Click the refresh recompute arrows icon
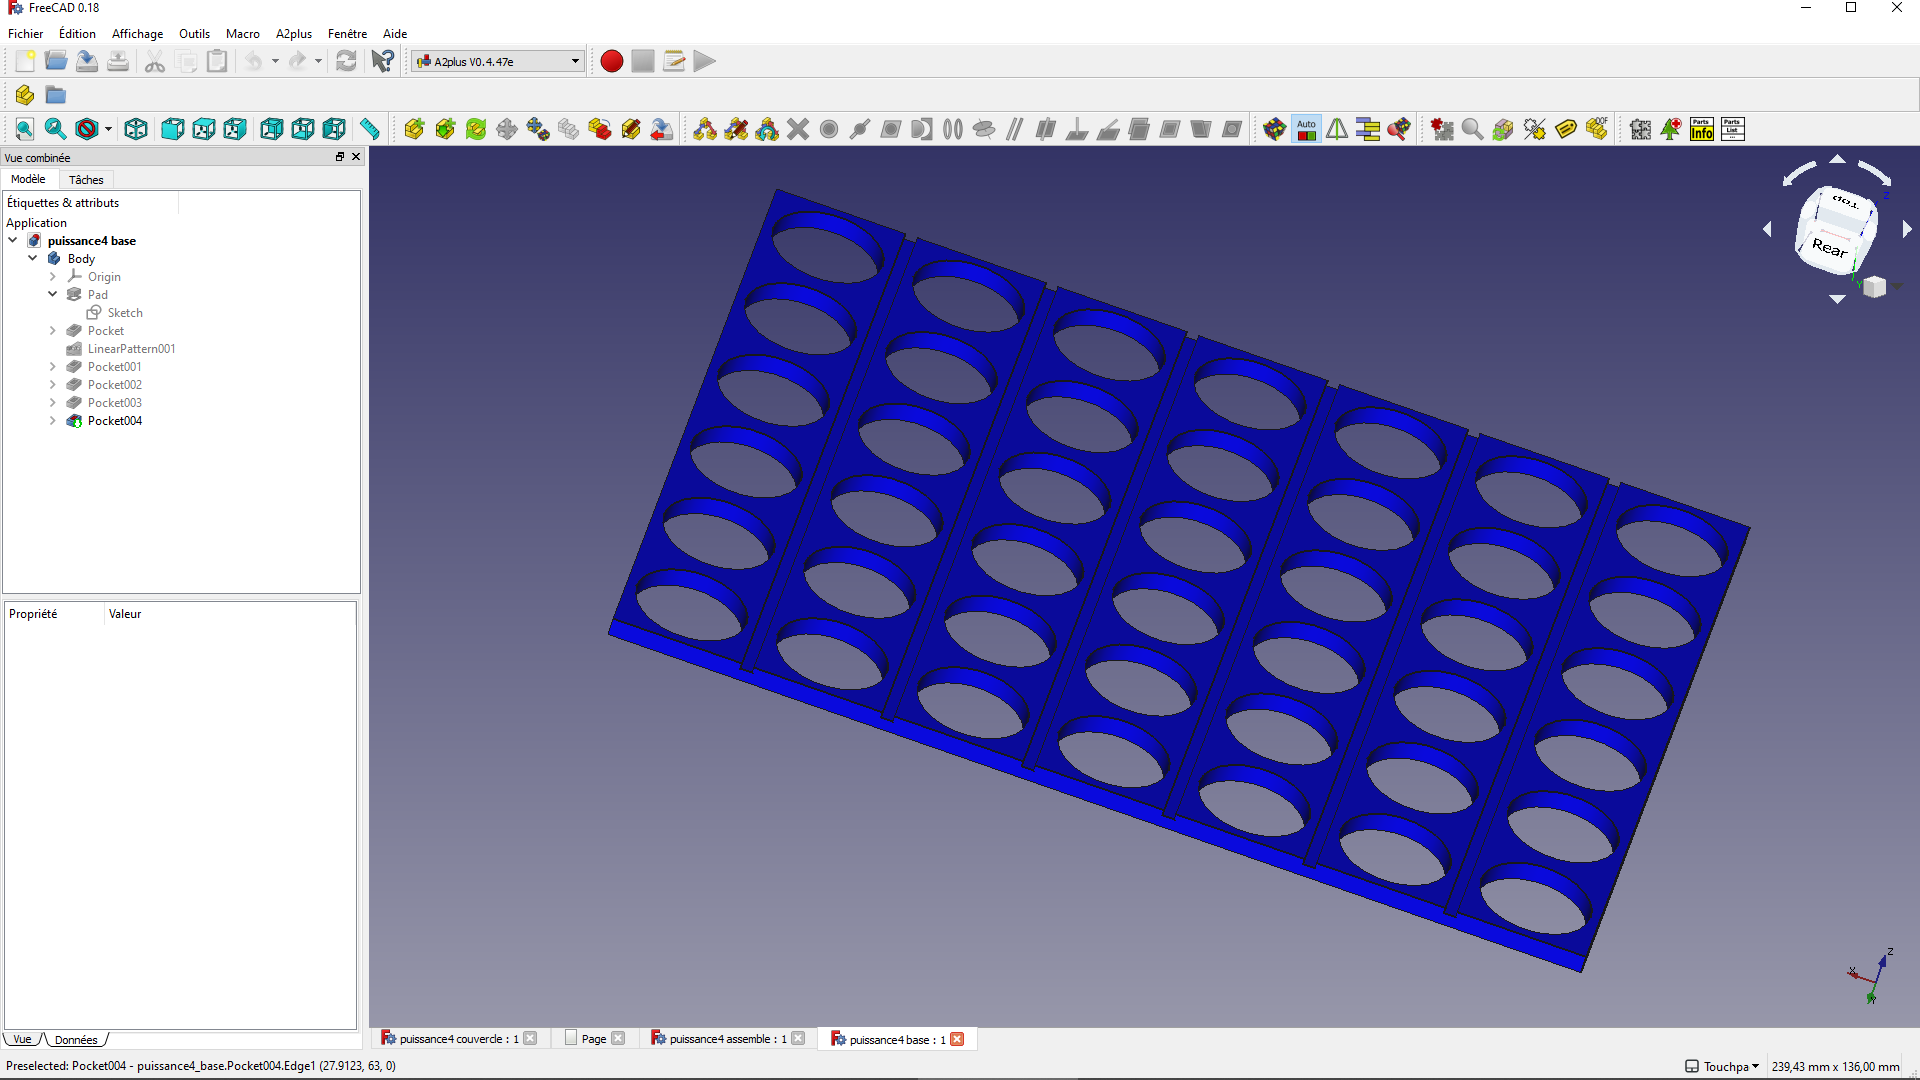This screenshot has height=1080, width=1920. tap(346, 61)
